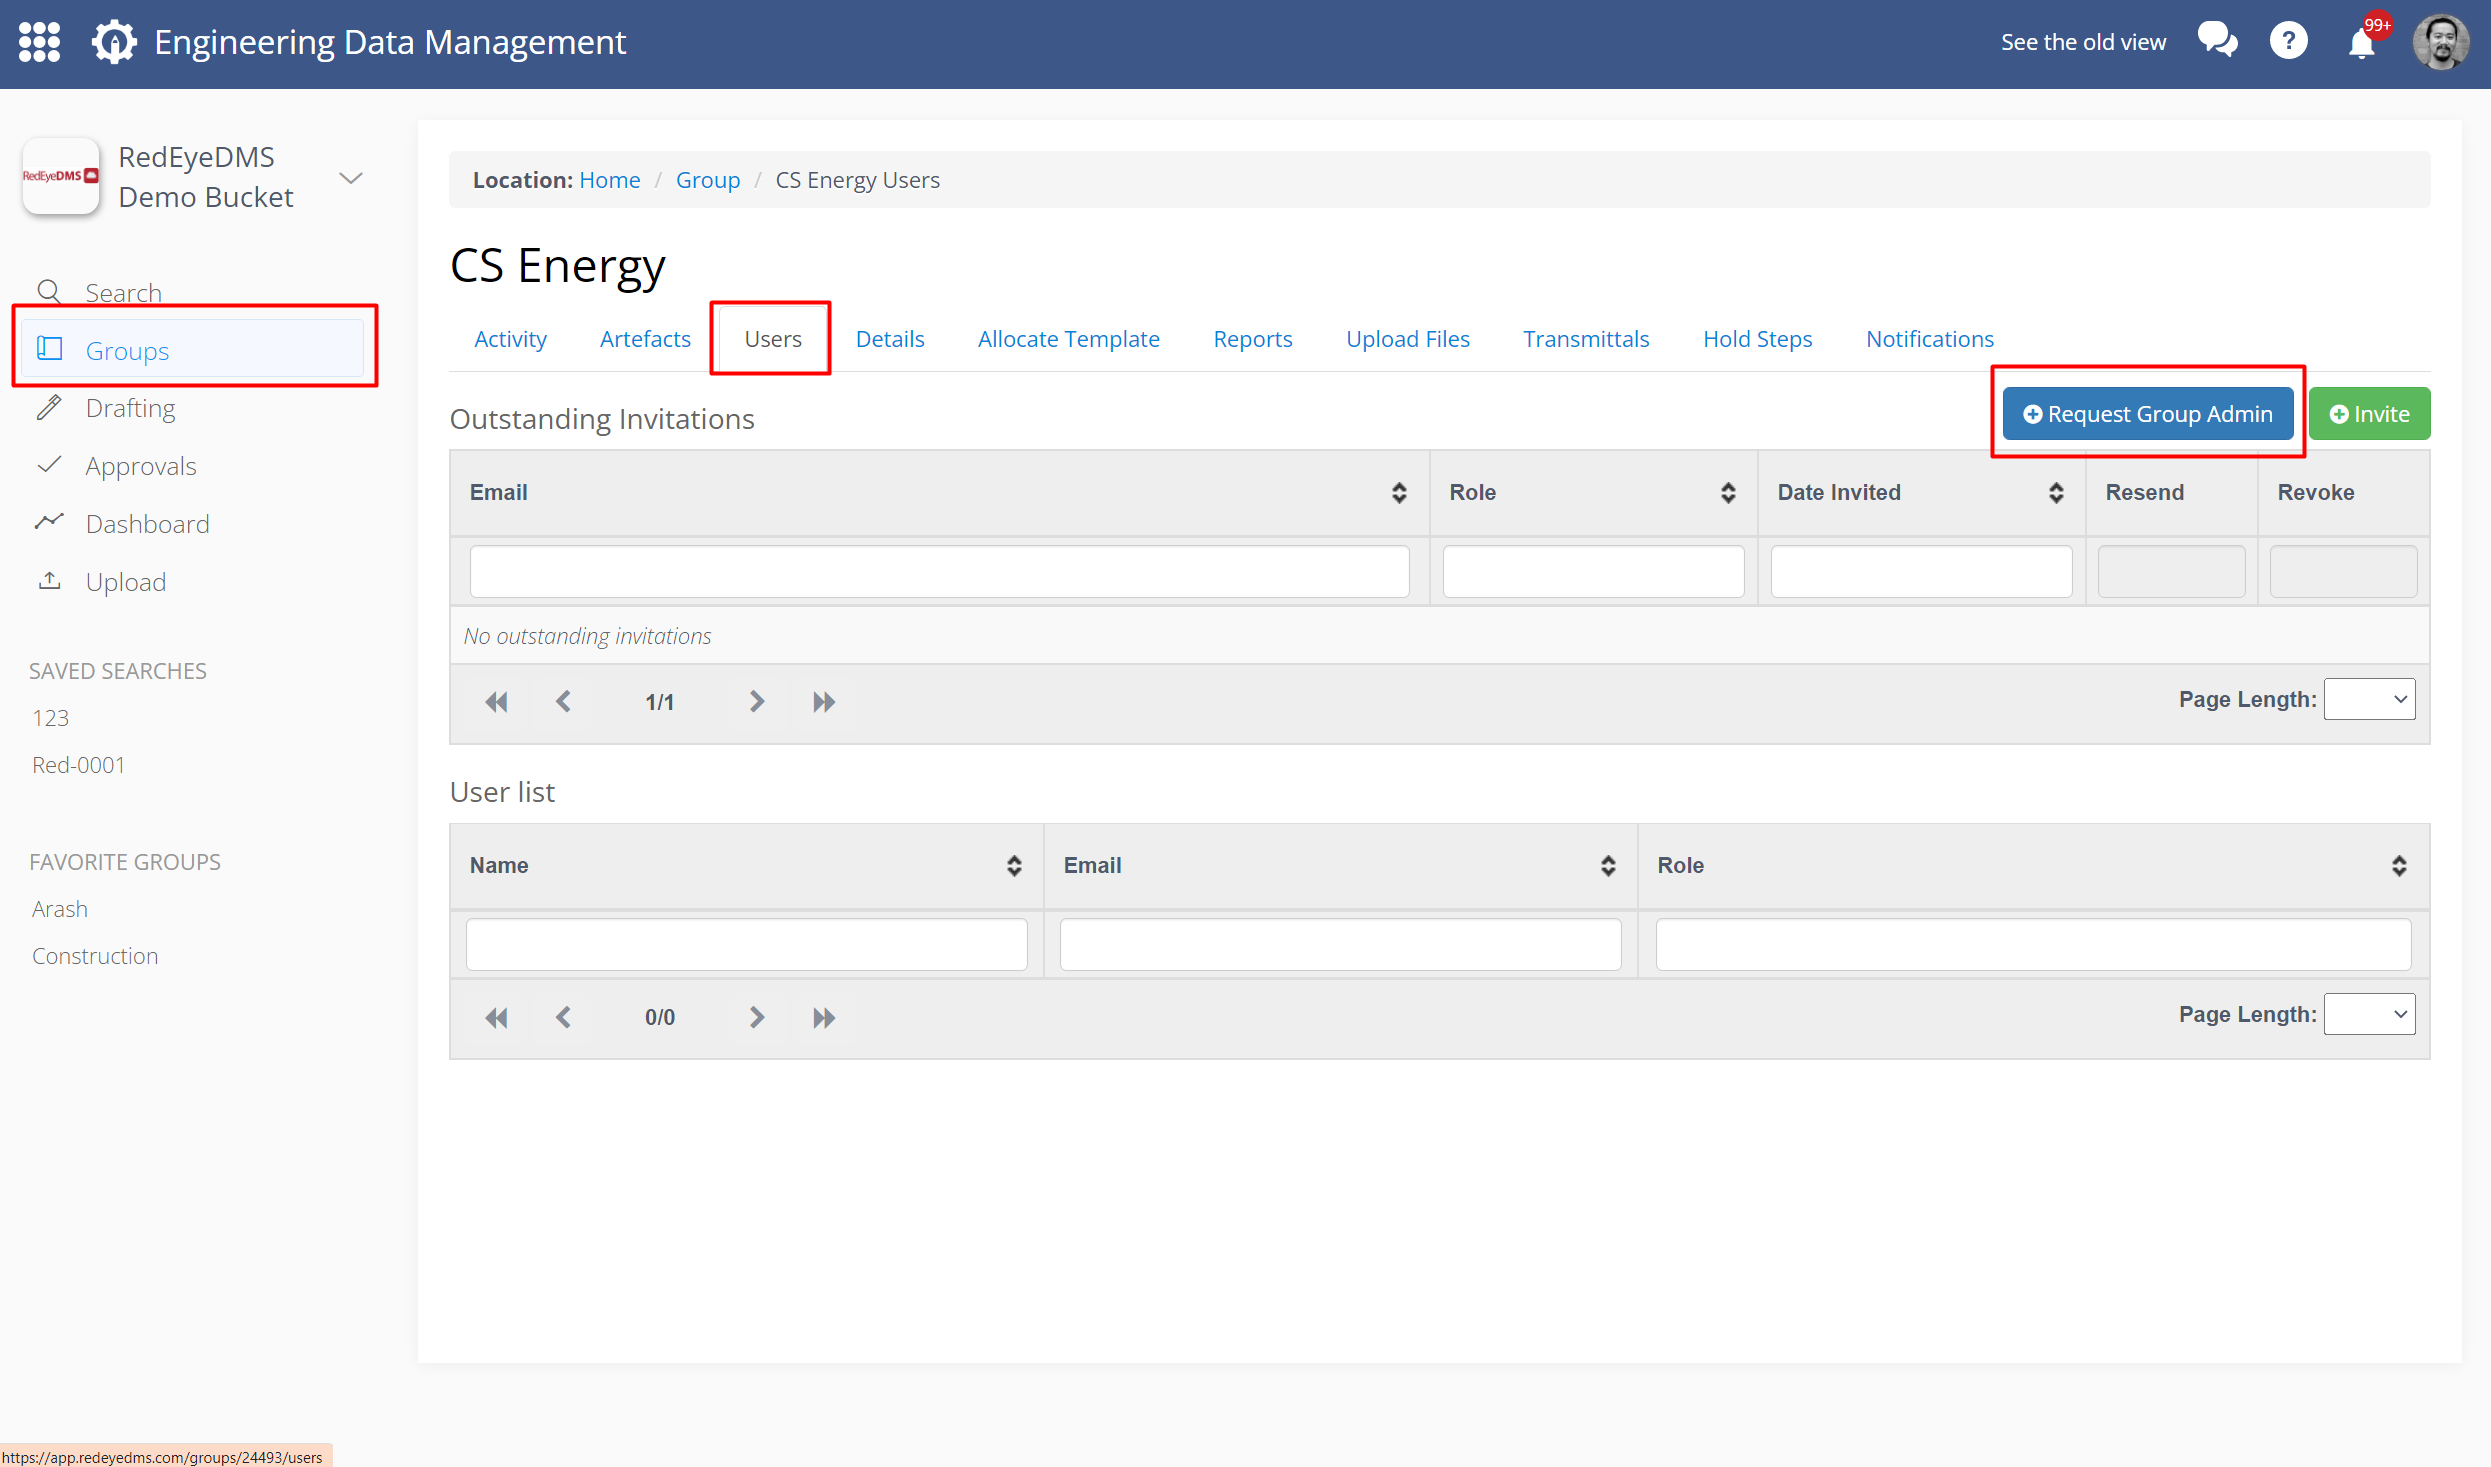This screenshot has width=2491, height=1467.
Task: Open saved search Red-0001
Action: coord(78,765)
